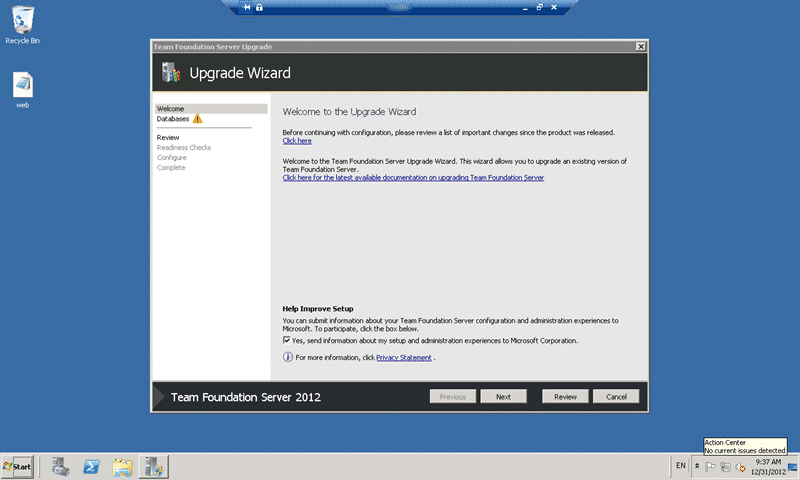Close the remote session from connection bar
This screenshot has height=480, width=800.
(x=554, y=7)
